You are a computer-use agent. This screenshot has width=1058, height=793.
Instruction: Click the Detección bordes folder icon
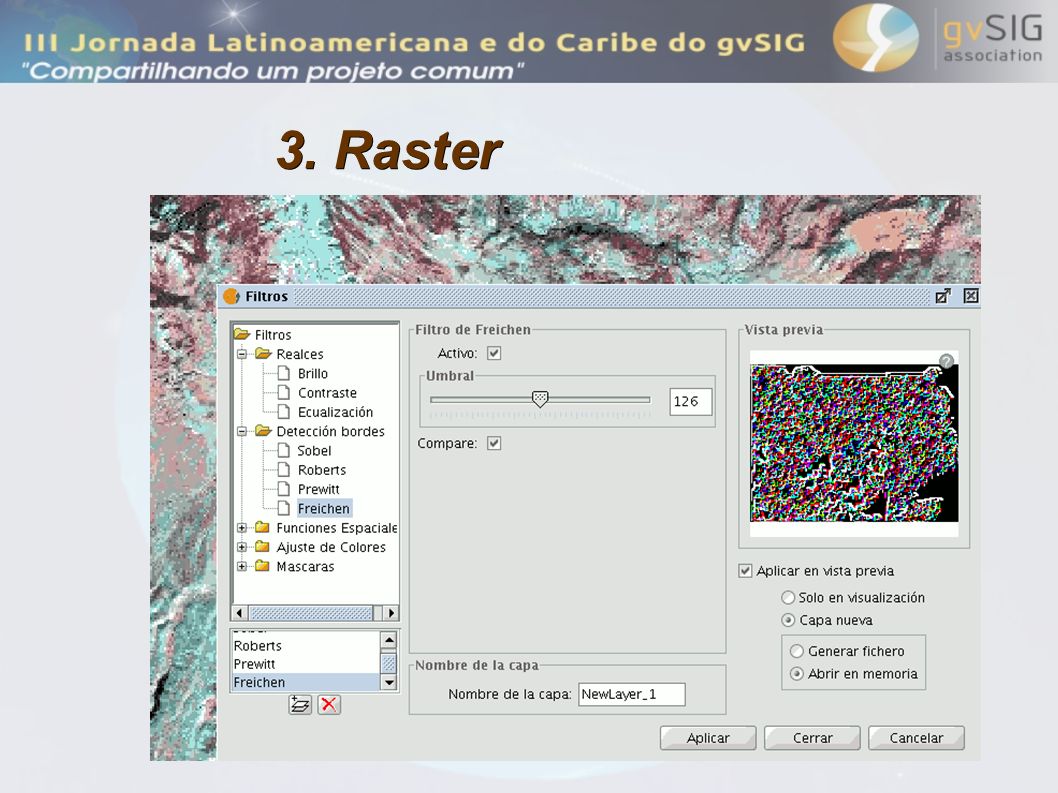point(263,431)
